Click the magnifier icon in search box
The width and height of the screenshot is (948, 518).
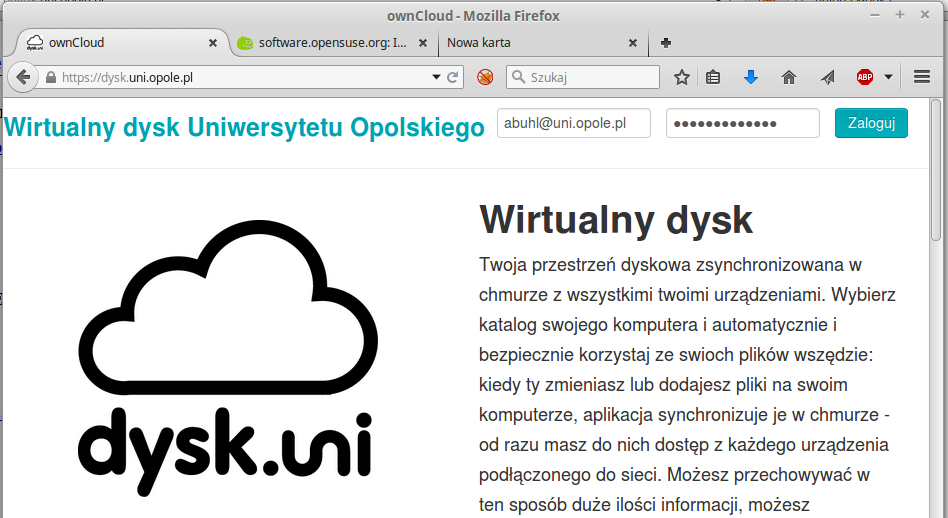pyautogui.click(x=518, y=77)
